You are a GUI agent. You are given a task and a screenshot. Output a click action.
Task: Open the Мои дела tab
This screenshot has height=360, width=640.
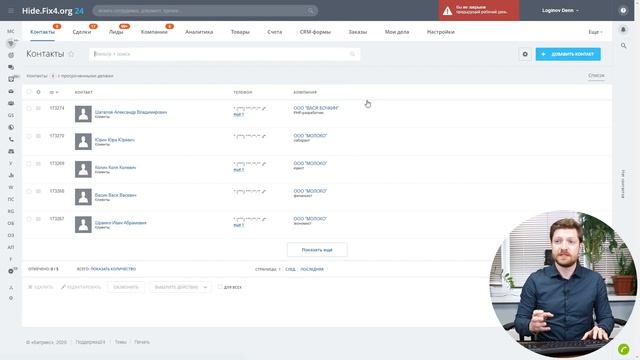(397, 32)
